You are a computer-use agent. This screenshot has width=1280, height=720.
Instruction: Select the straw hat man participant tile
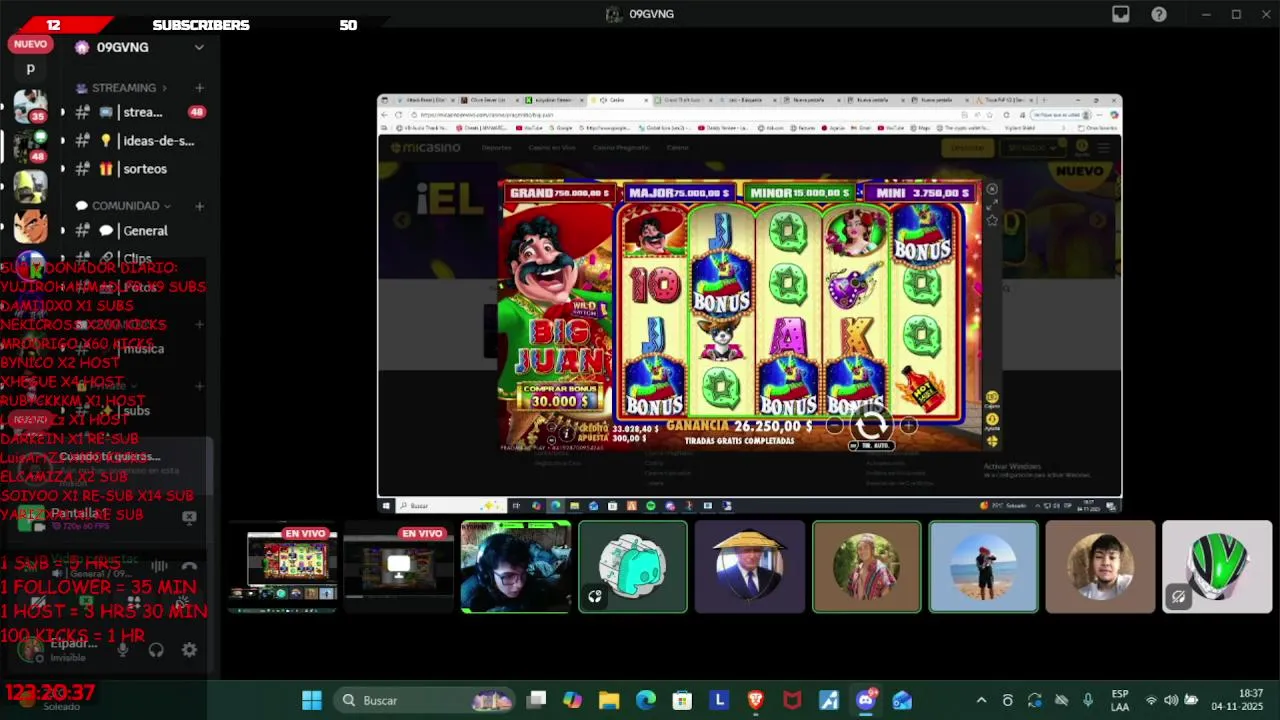pos(750,566)
